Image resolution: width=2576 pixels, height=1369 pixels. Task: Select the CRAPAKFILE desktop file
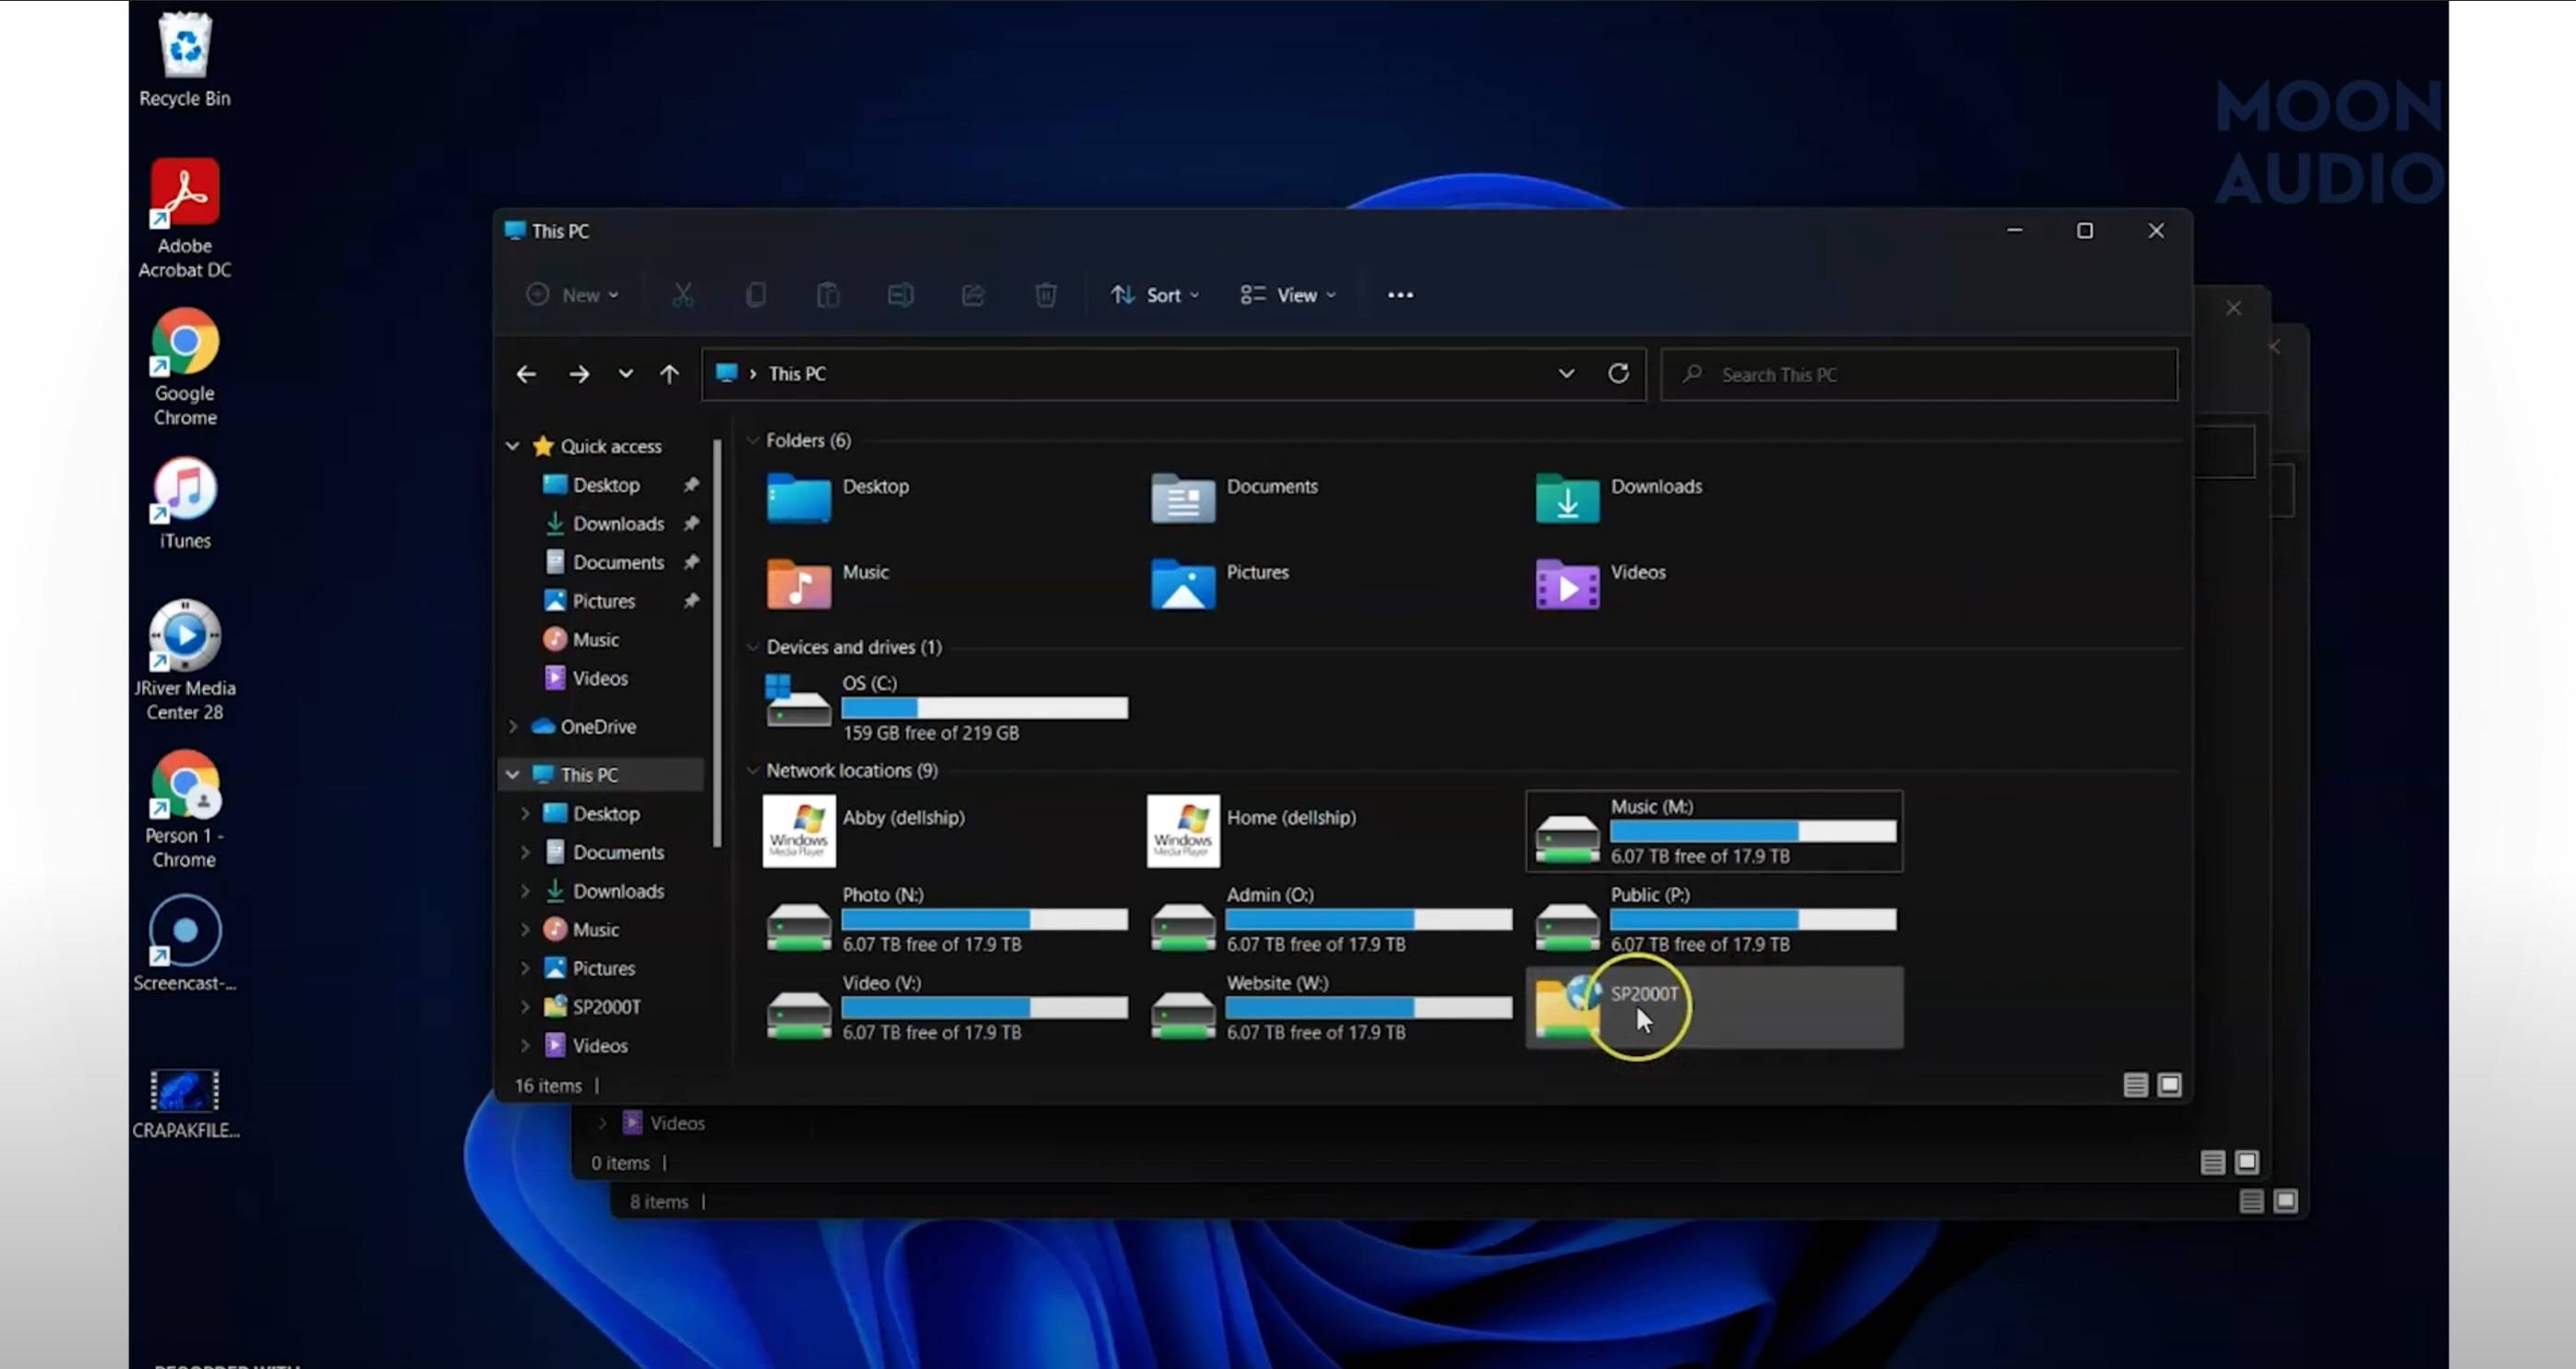(x=185, y=1103)
